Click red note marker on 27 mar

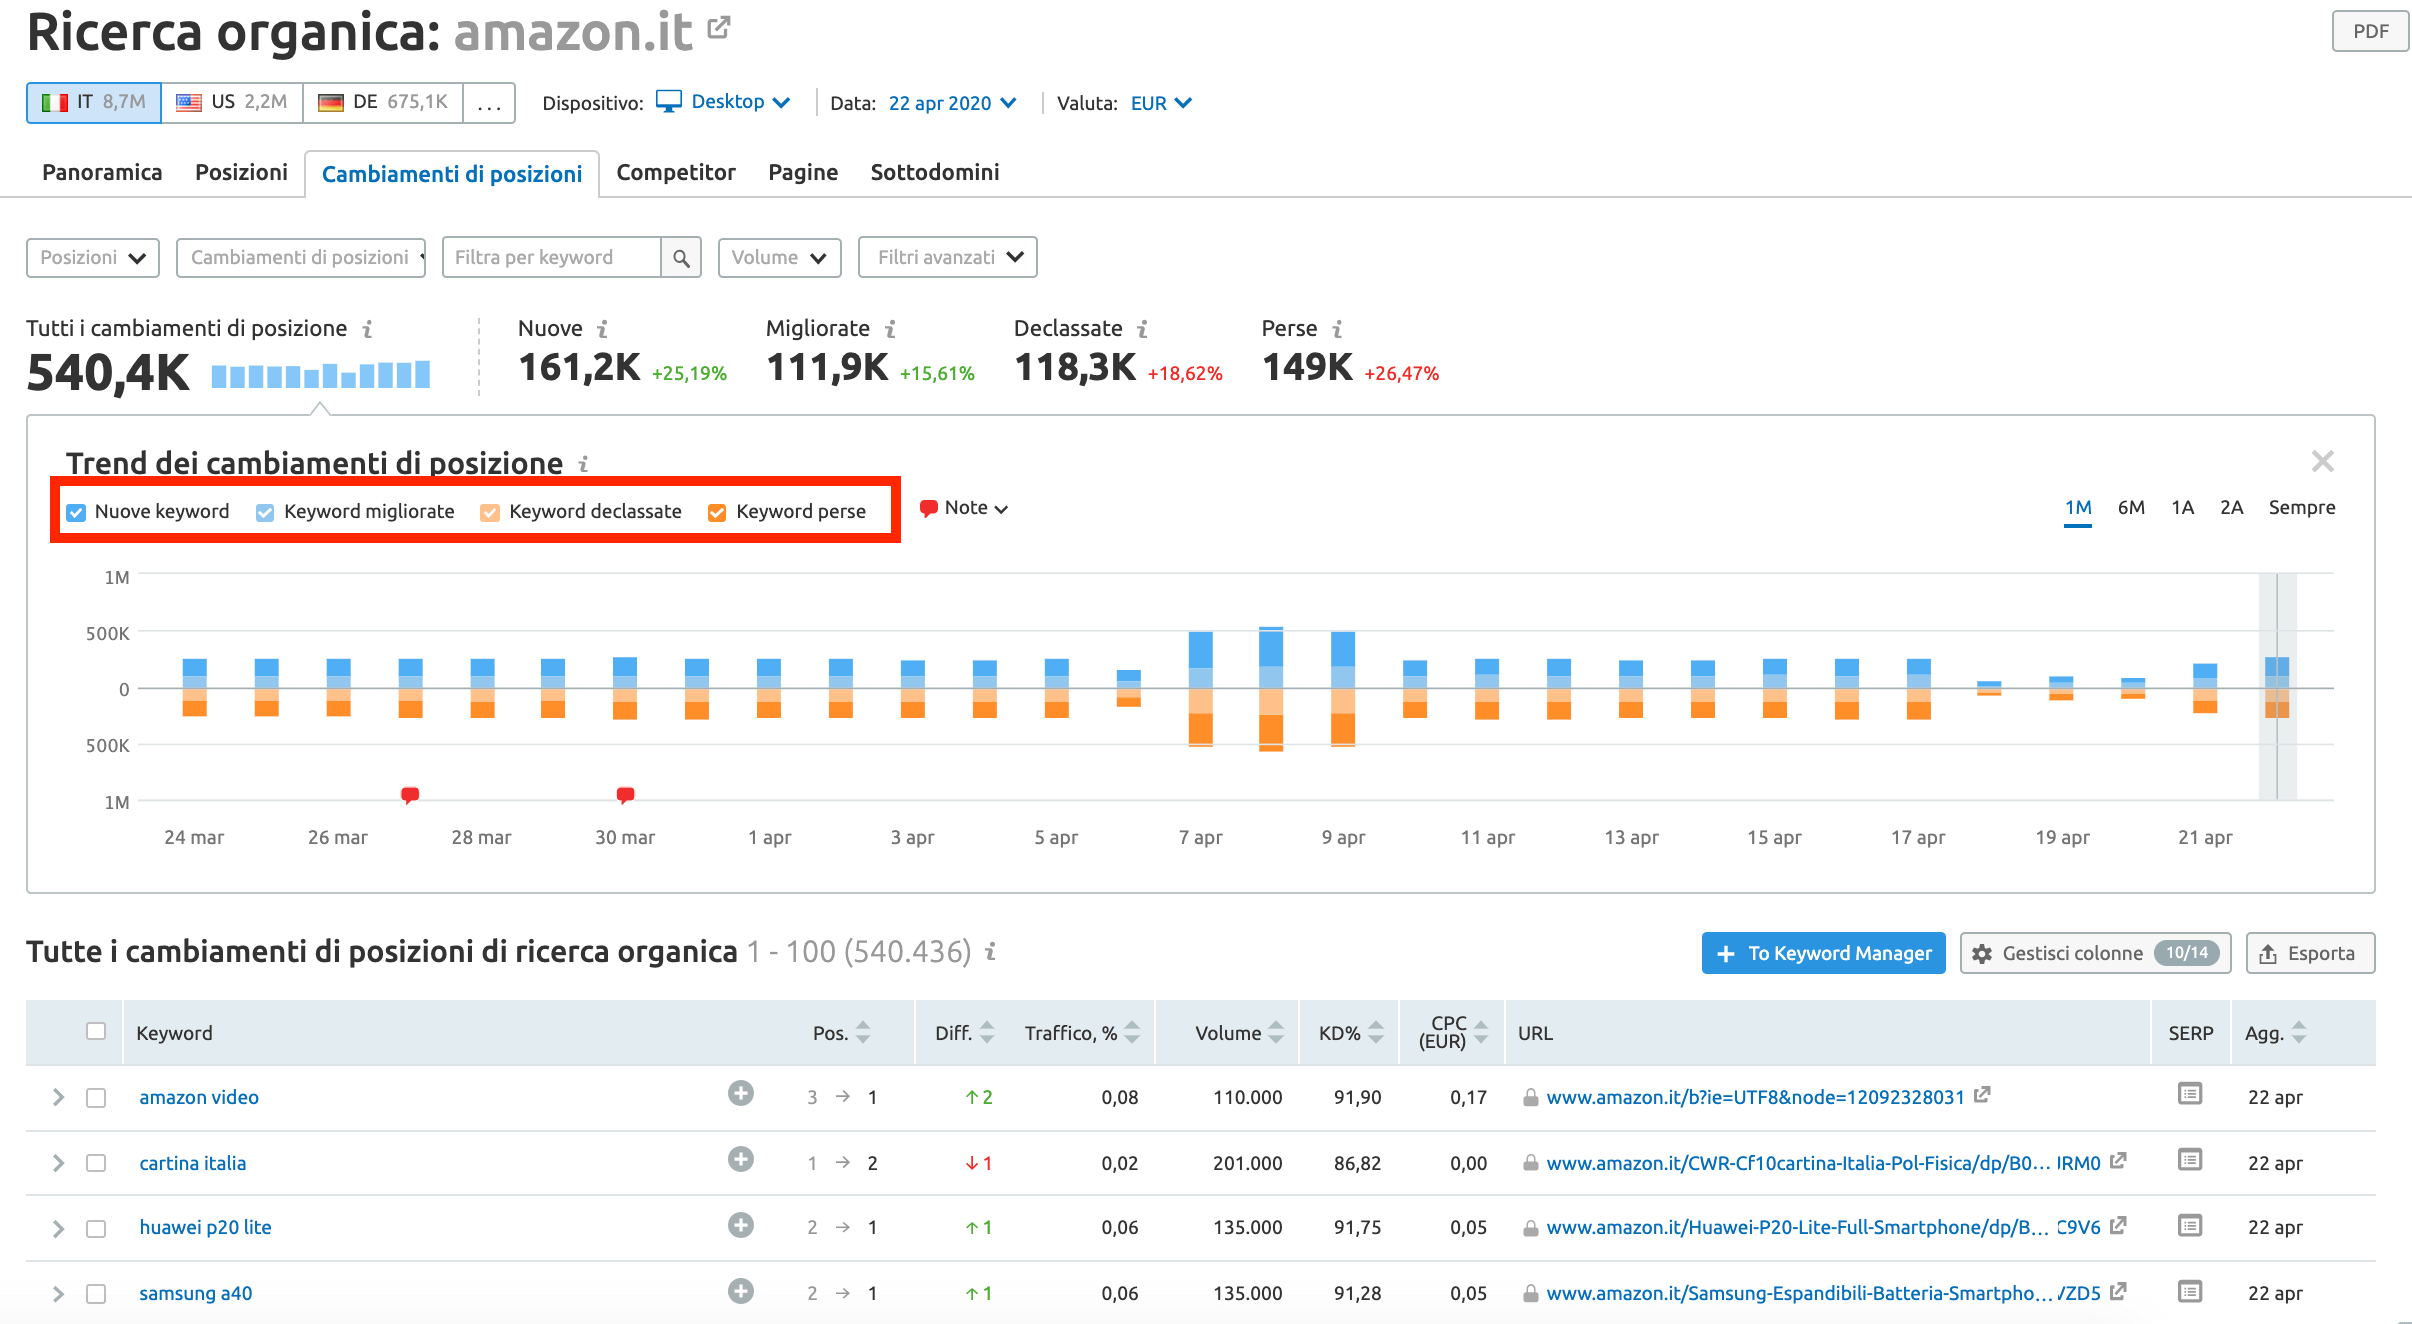point(410,795)
